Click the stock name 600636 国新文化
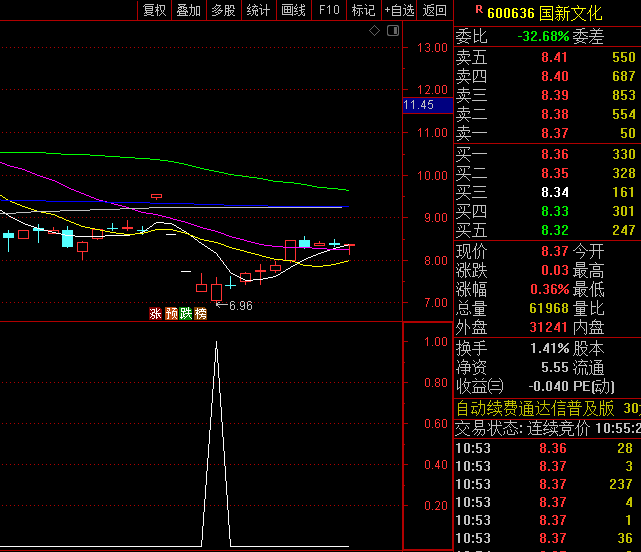Image resolution: width=641 pixels, height=552 pixels. [545, 13]
